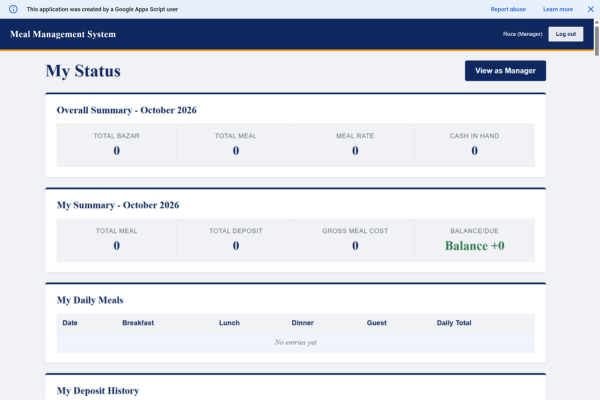600x400 pixels.
Task: Click the Log out button
Action: pyautogui.click(x=566, y=34)
